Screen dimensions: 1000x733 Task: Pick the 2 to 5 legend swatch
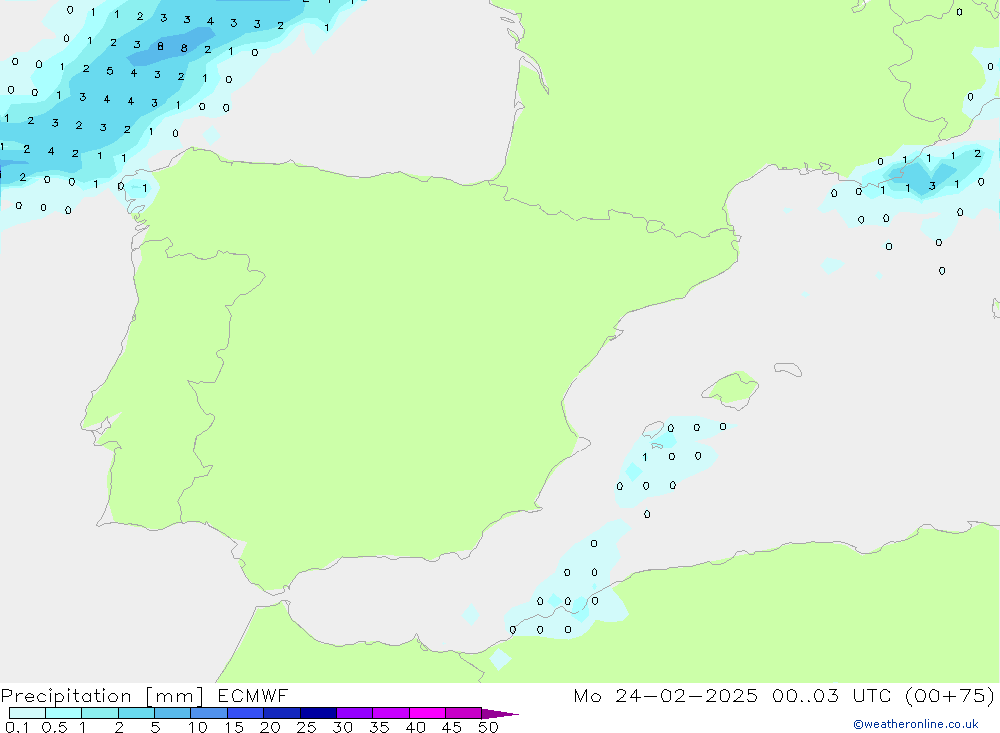coord(136,713)
